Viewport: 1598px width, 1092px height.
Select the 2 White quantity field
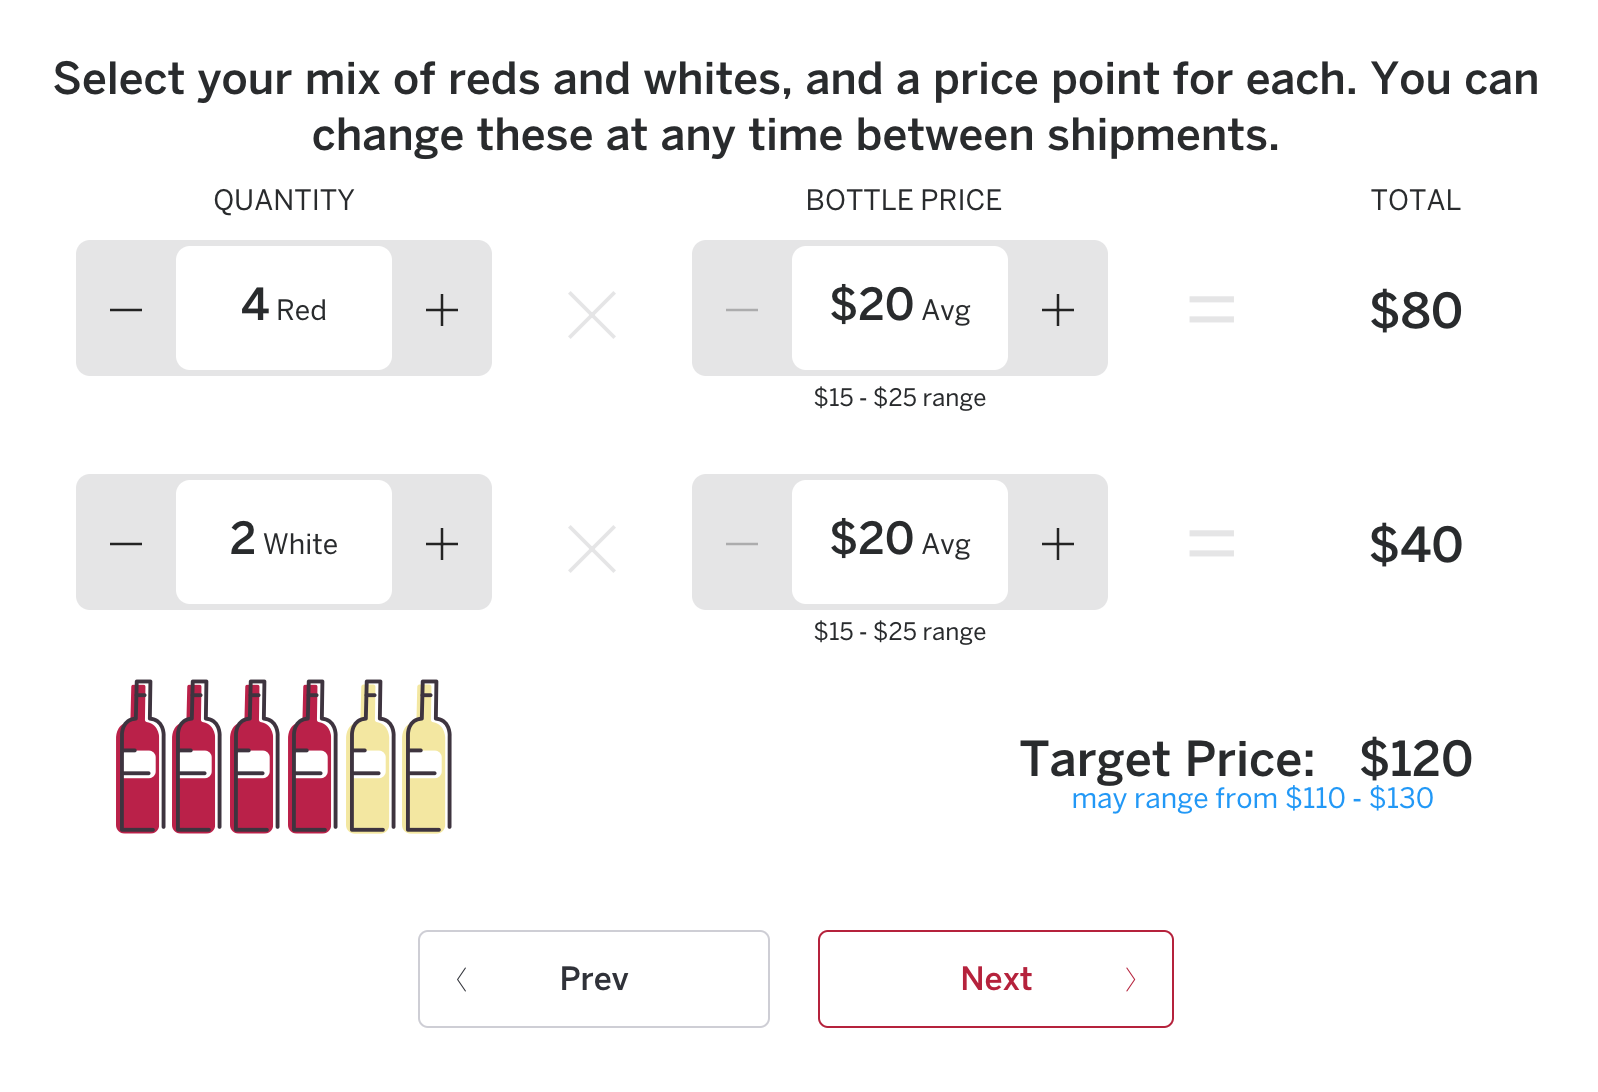pyautogui.click(x=284, y=542)
